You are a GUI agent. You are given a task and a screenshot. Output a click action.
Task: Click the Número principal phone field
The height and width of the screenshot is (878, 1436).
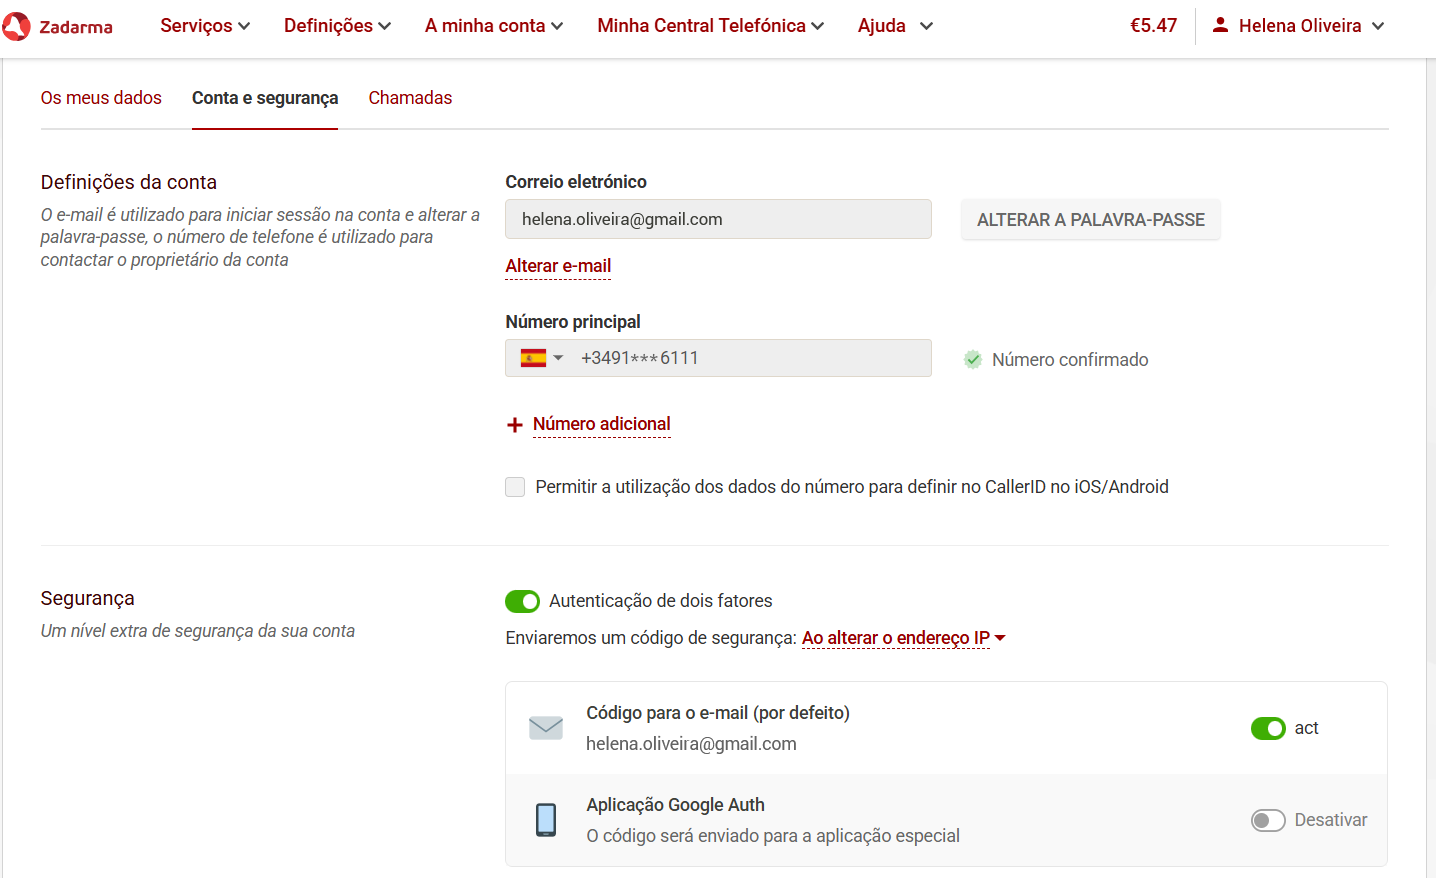(x=718, y=358)
